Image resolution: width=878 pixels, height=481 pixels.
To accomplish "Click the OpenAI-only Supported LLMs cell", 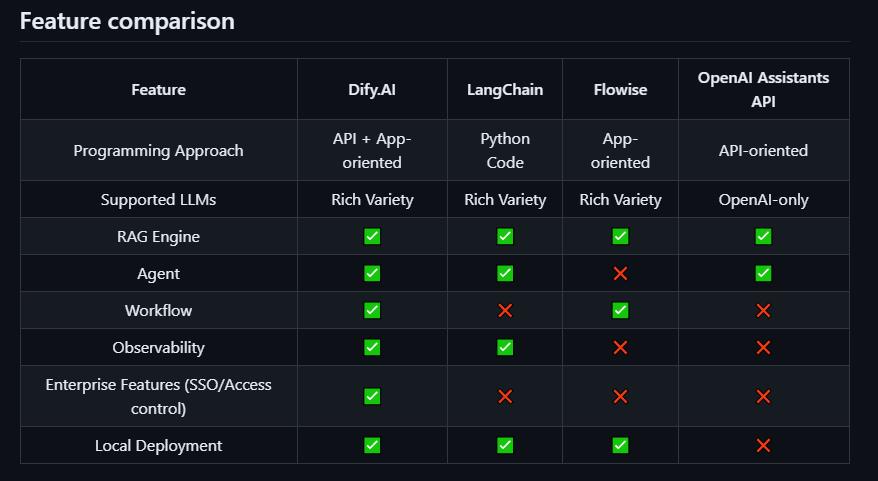I will [763, 200].
